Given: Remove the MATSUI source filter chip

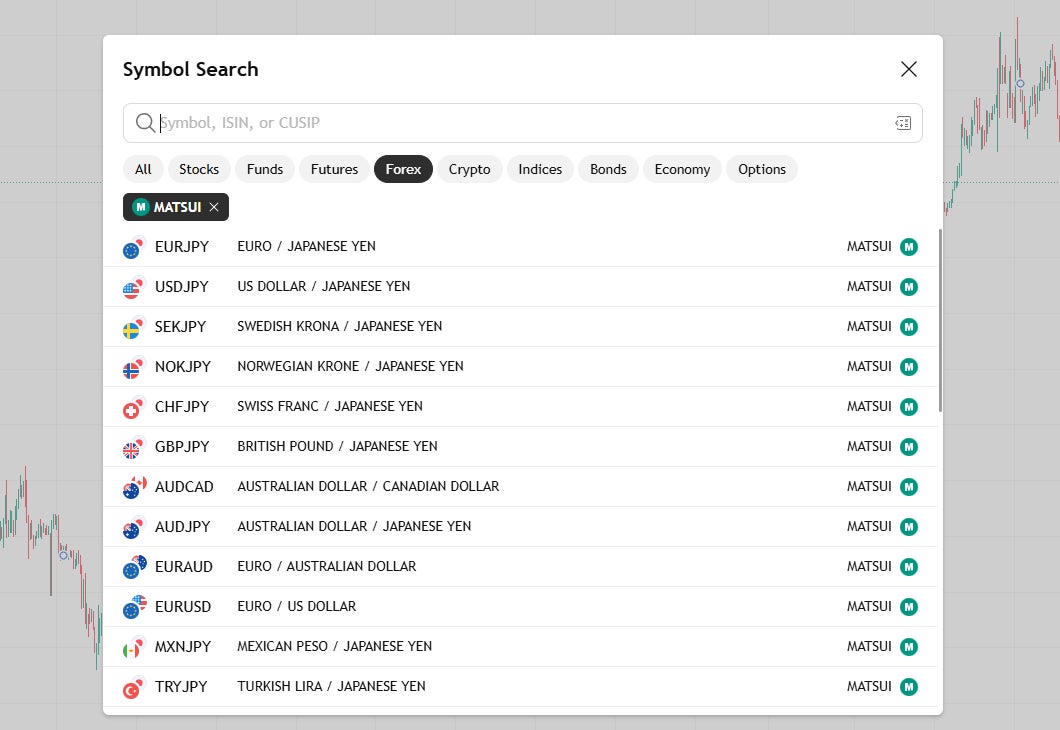Looking at the screenshot, I should [x=214, y=207].
